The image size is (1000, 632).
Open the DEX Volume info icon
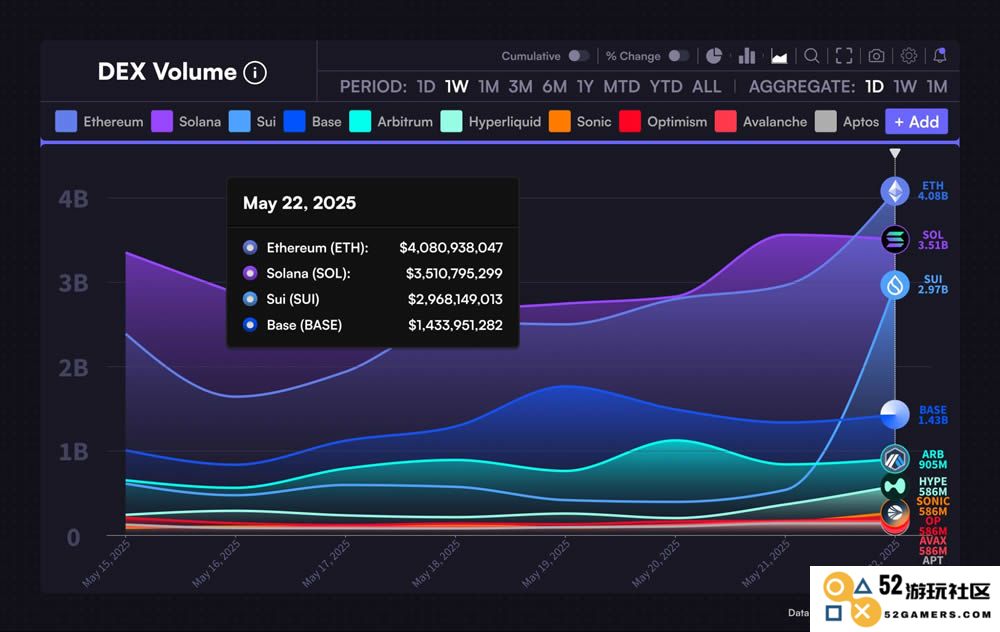click(x=255, y=73)
